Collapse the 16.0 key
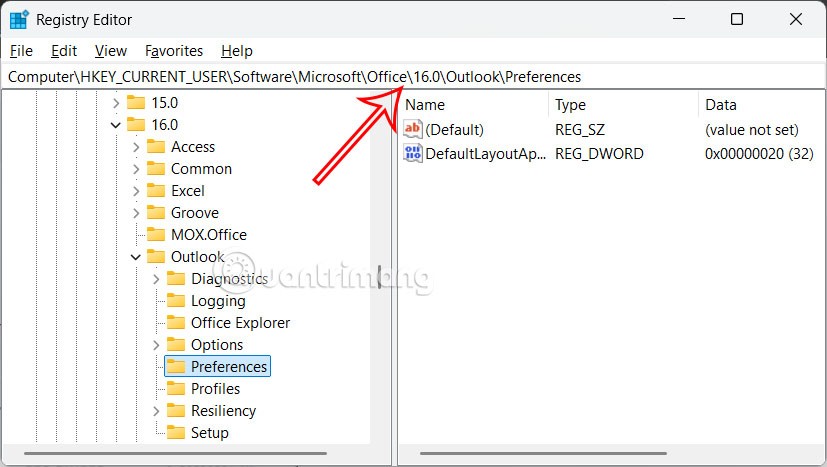The width and height of the screenshot is (827, 467). 116,125
